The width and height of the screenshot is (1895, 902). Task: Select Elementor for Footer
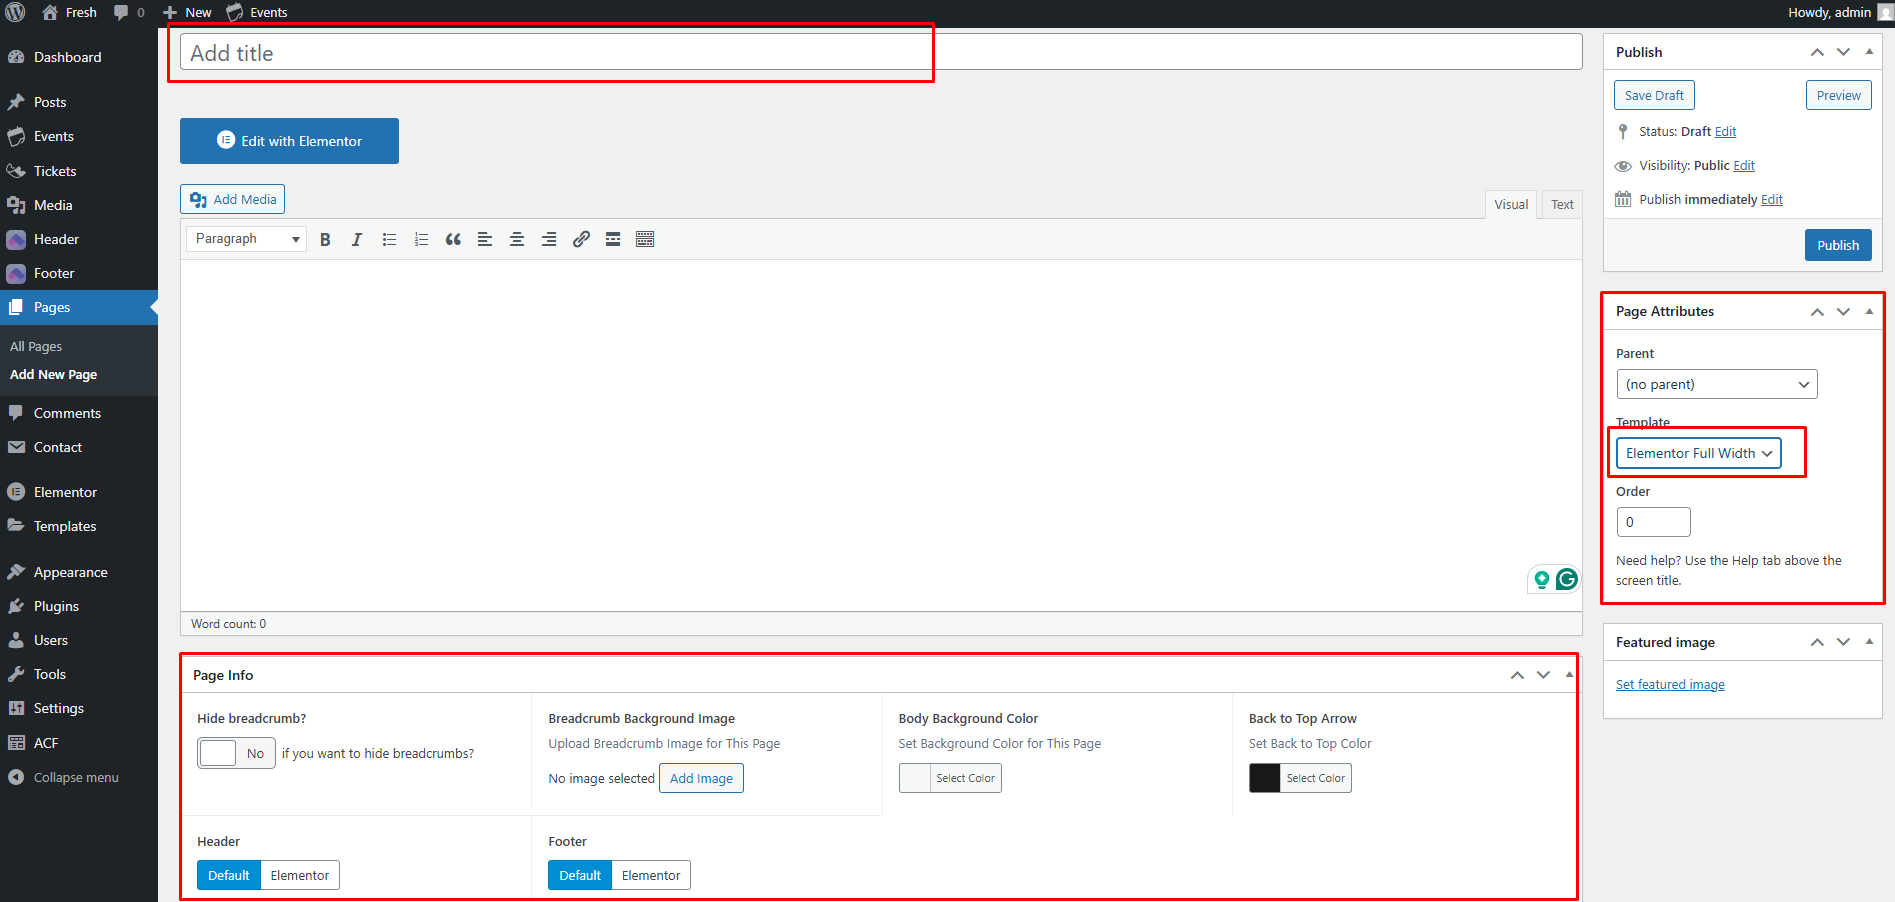[x=651, y=875]
